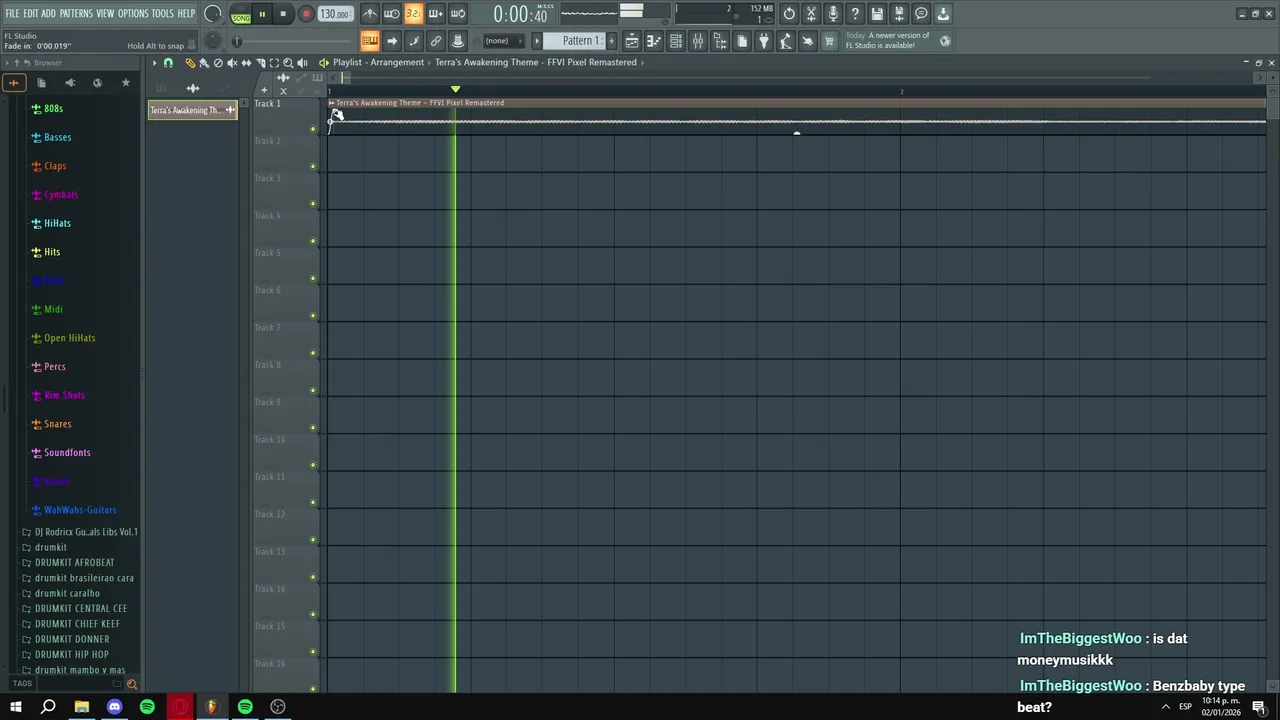Open the OPTIONS menu
Screen dimensions: 1280x720
coord(133,14)
